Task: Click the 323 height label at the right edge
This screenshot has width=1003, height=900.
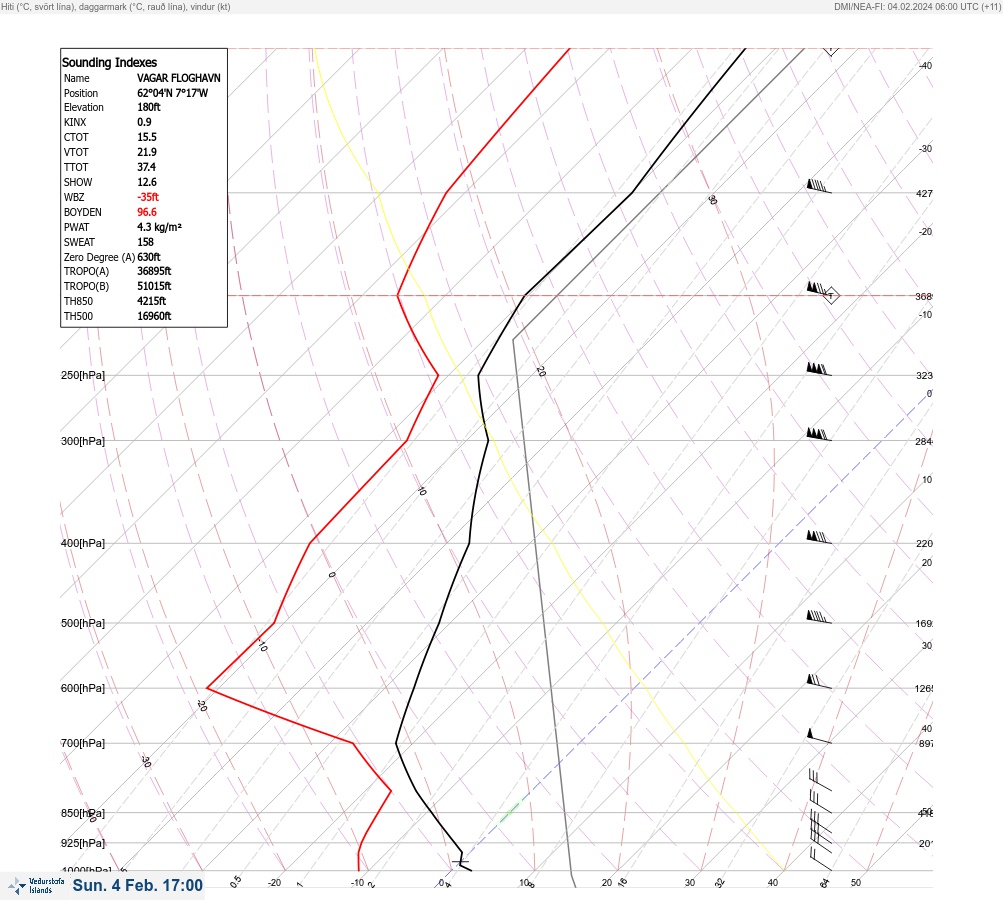Action: [924, 375]
